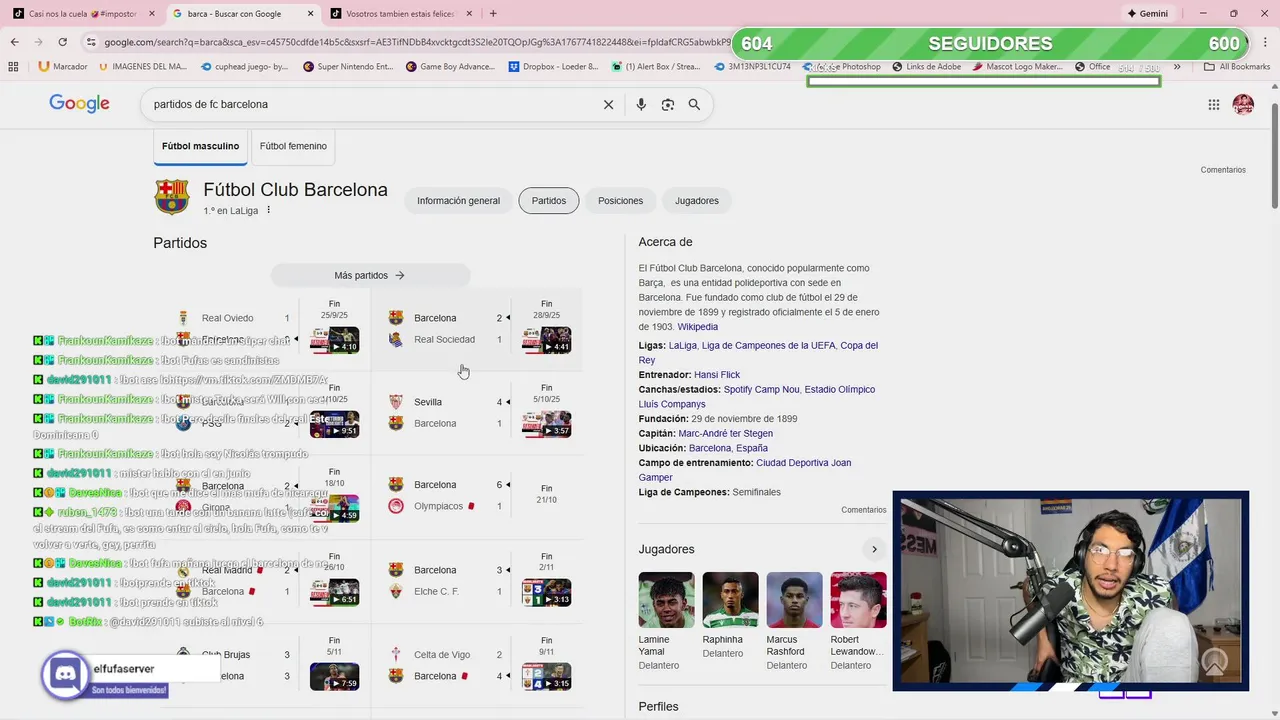Play Celta de Vigo vs Barcelona highlight

click(547, 676)
